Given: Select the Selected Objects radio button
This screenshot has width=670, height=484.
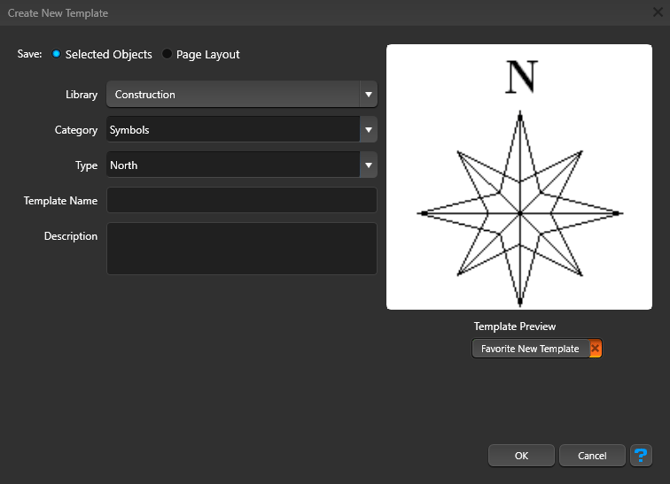Looking at the screenshot, I should click(56, 54).
